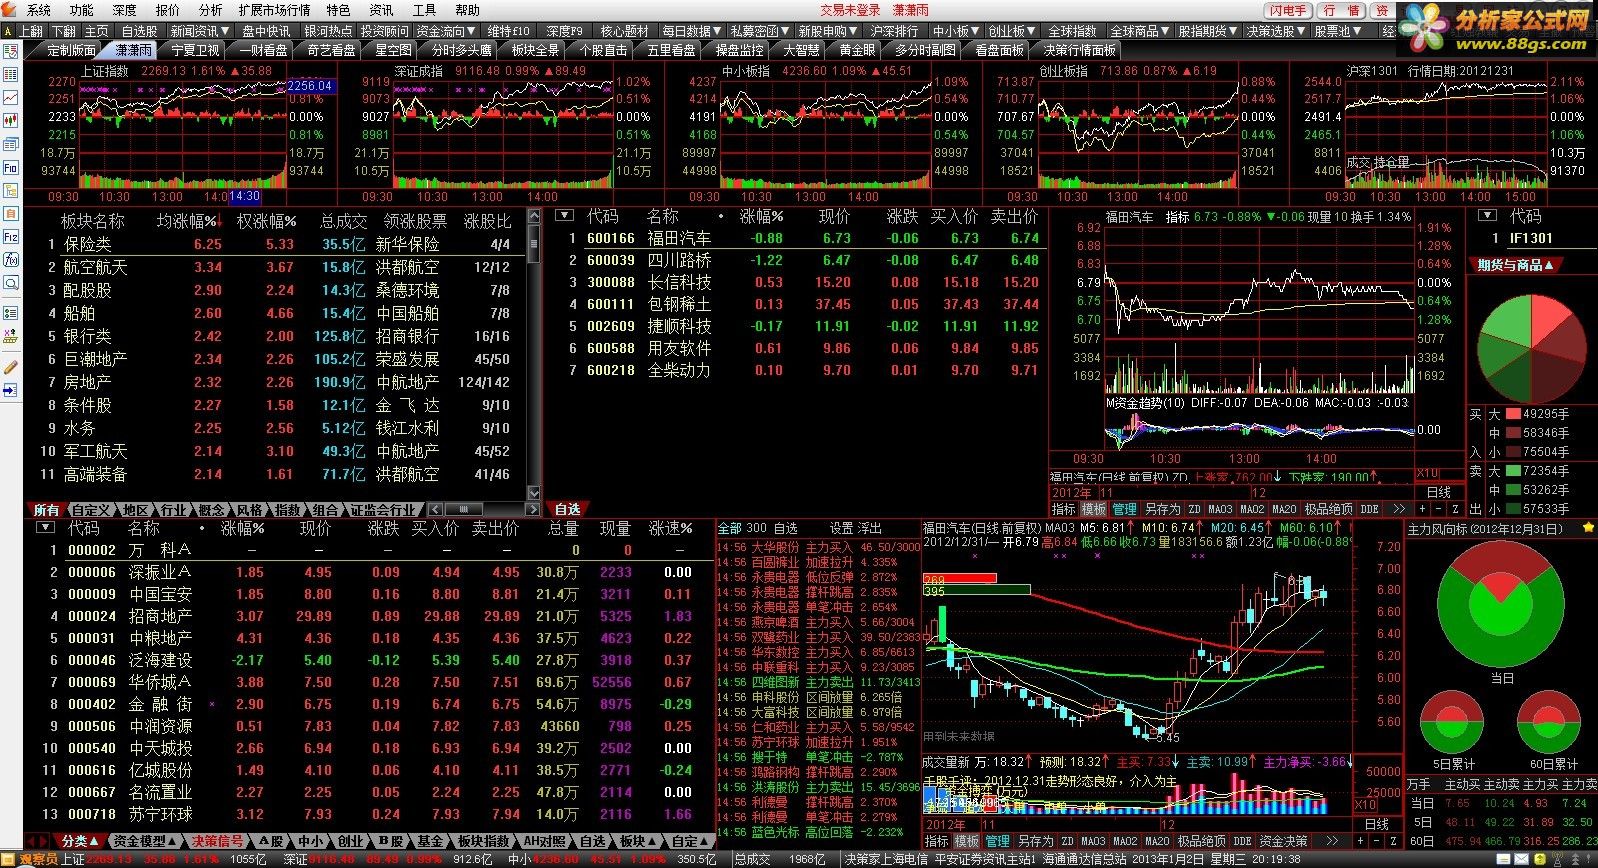The image size is (1598, 868).
Task: Click left arrow beside 分类 bottom tab
Action: pos(30,841)
